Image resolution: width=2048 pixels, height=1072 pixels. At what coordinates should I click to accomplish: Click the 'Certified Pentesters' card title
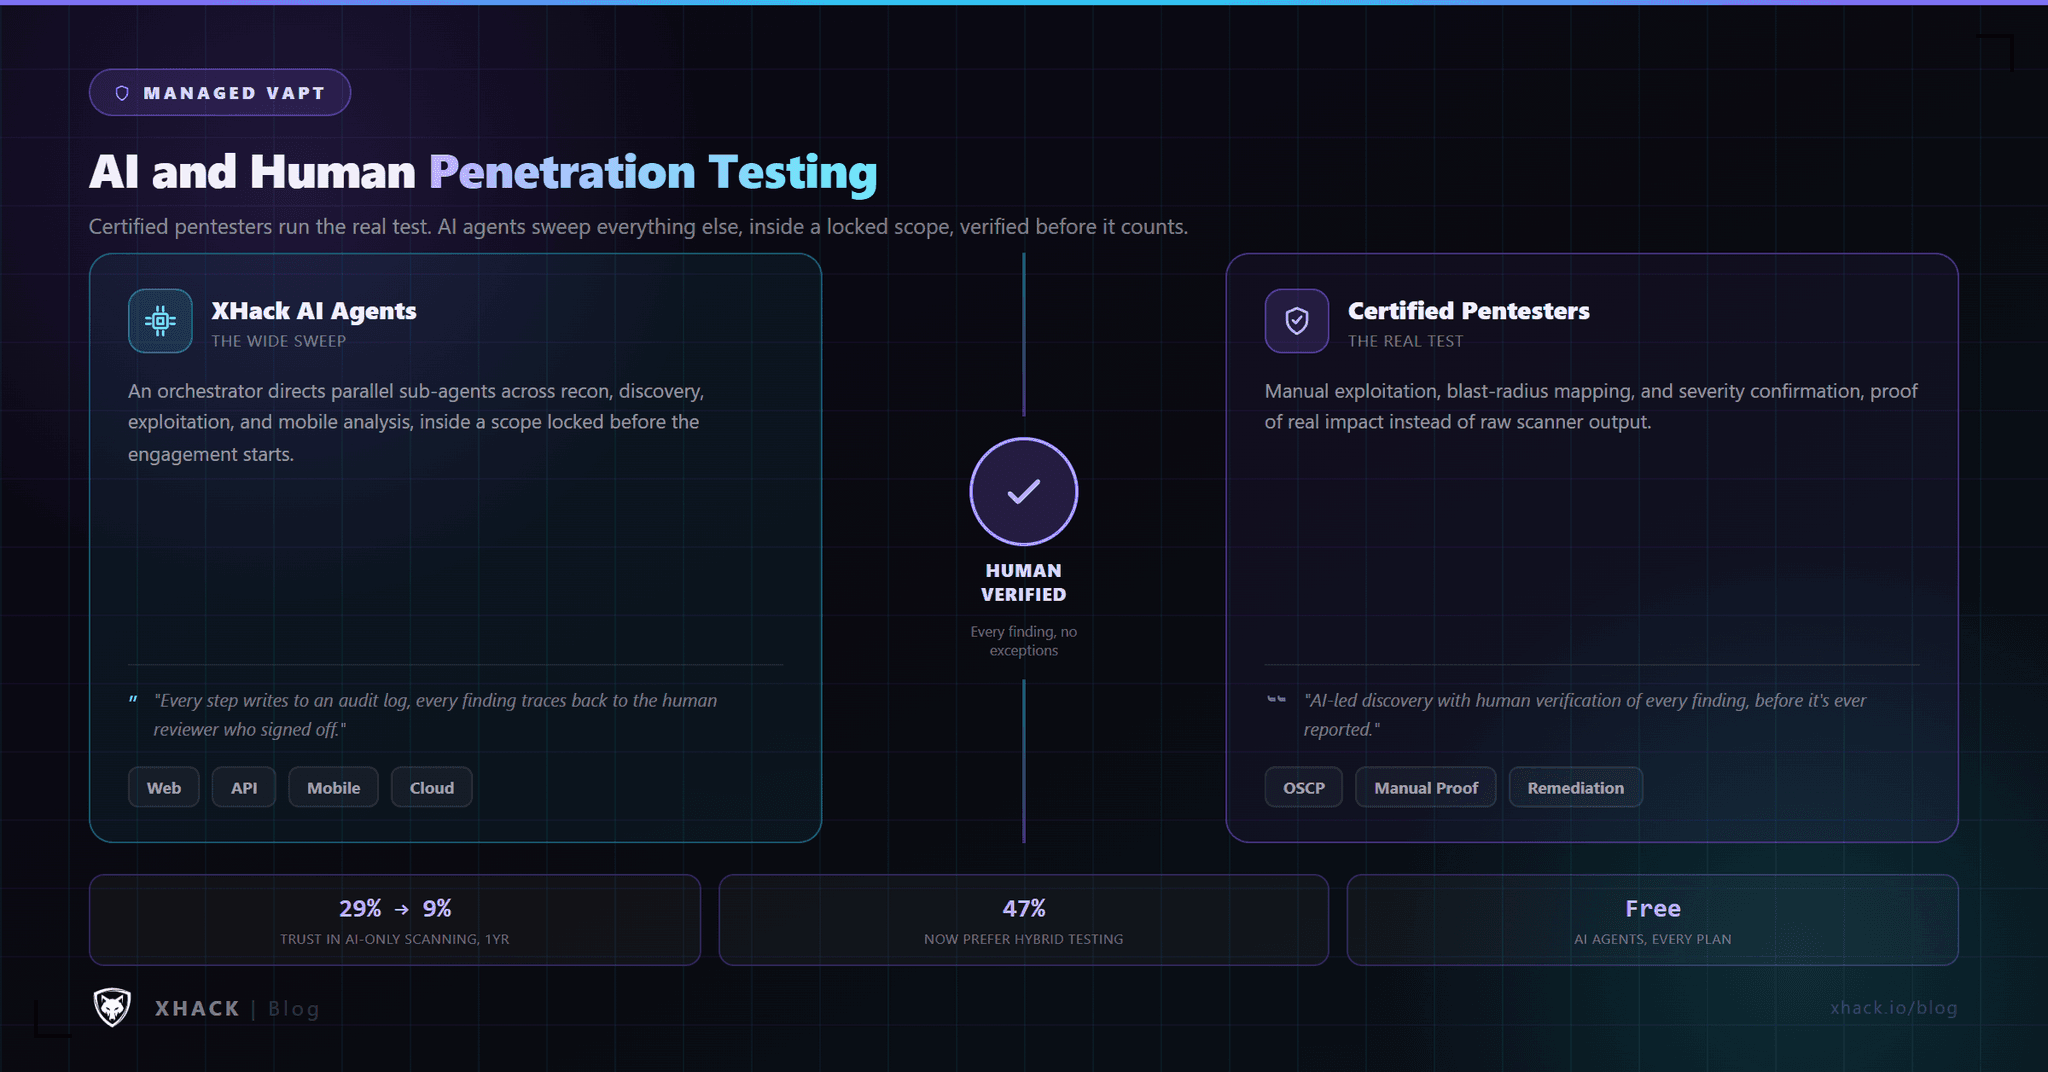1469,311
